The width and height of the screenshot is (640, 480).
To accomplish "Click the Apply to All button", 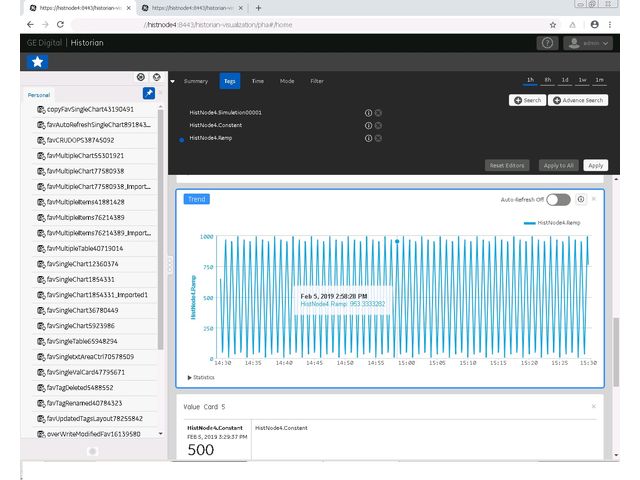I will (x=558, y=165).
